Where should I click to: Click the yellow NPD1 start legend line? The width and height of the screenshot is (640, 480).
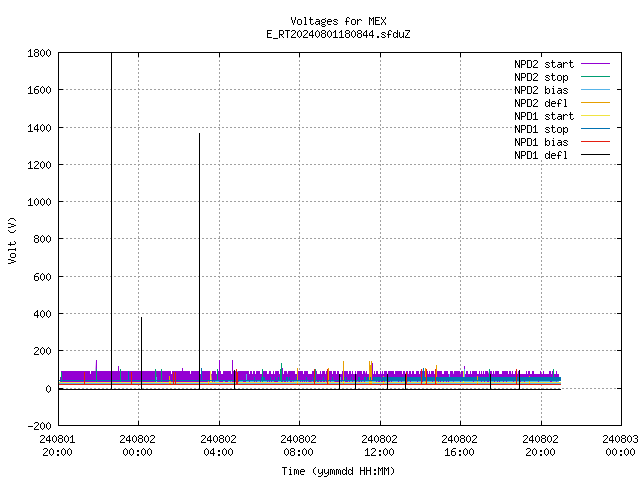click(595, 116)
